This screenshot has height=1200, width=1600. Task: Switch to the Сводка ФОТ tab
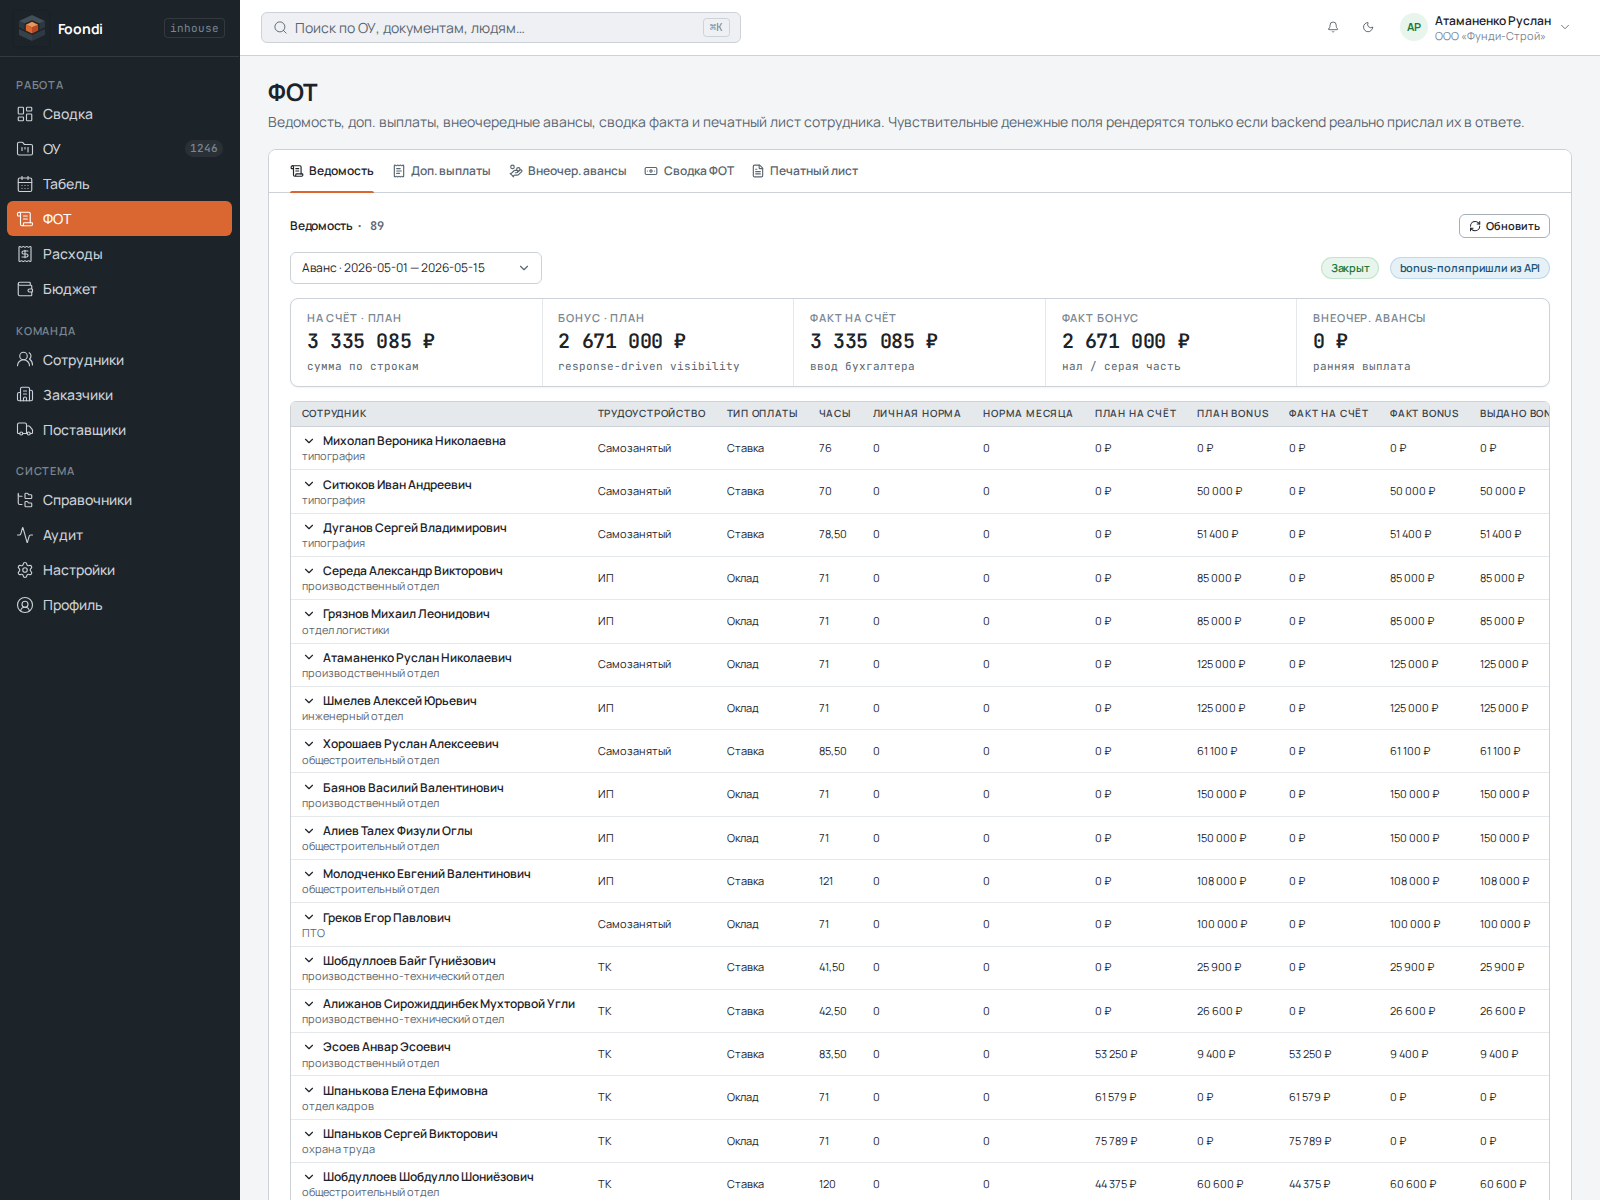pos(689,171)
